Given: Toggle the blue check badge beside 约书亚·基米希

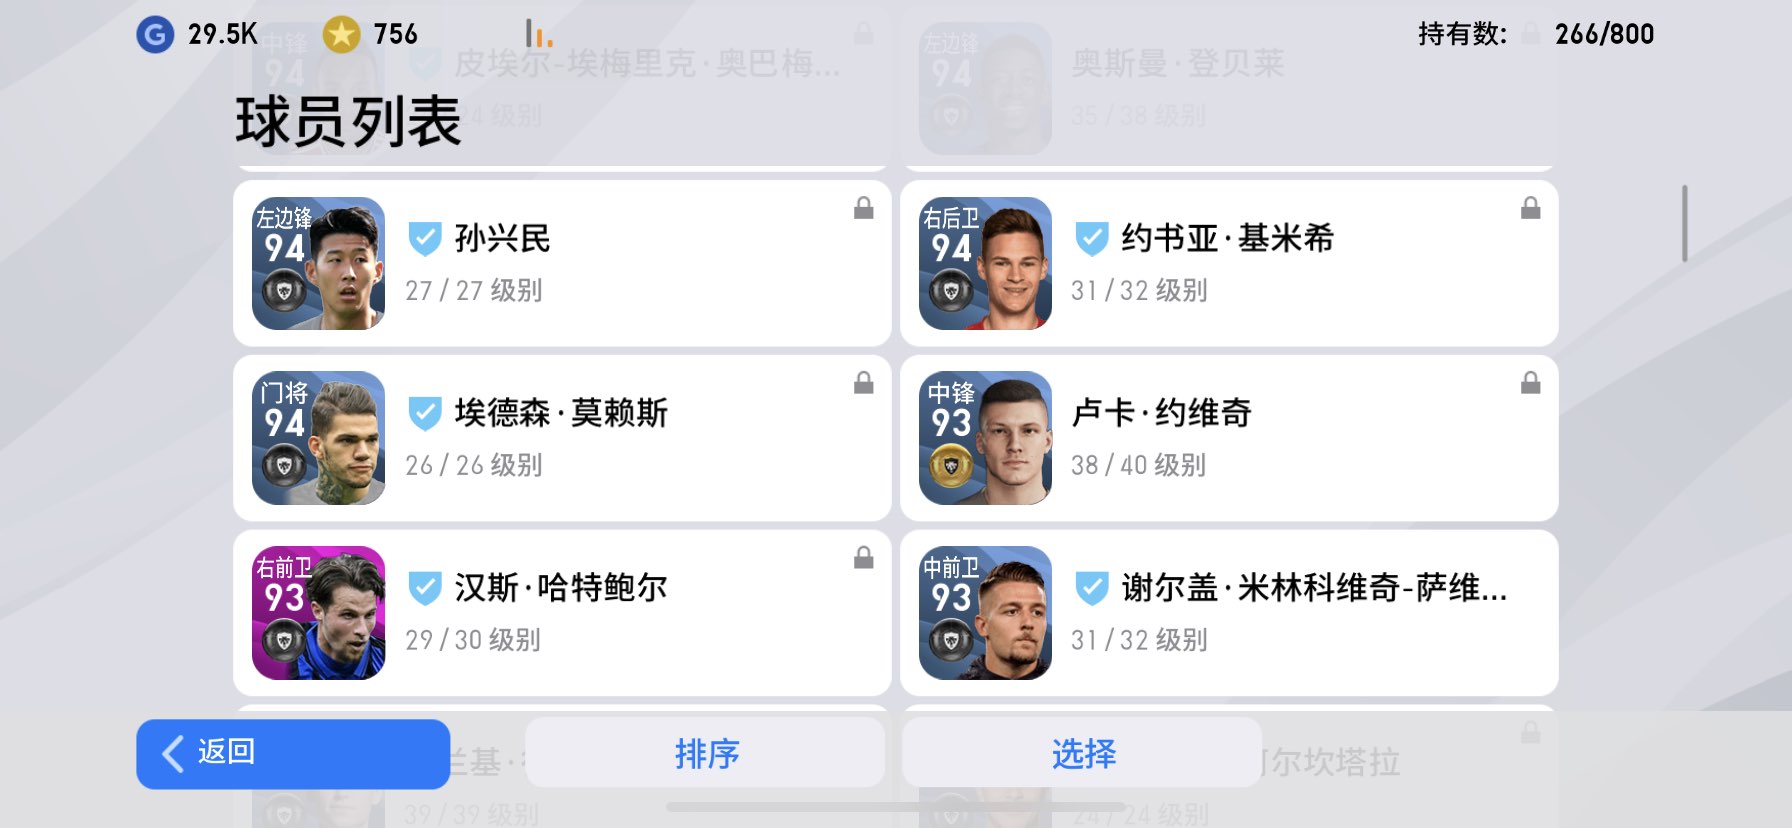Looking at the screenshot, I should [1091, 239].
